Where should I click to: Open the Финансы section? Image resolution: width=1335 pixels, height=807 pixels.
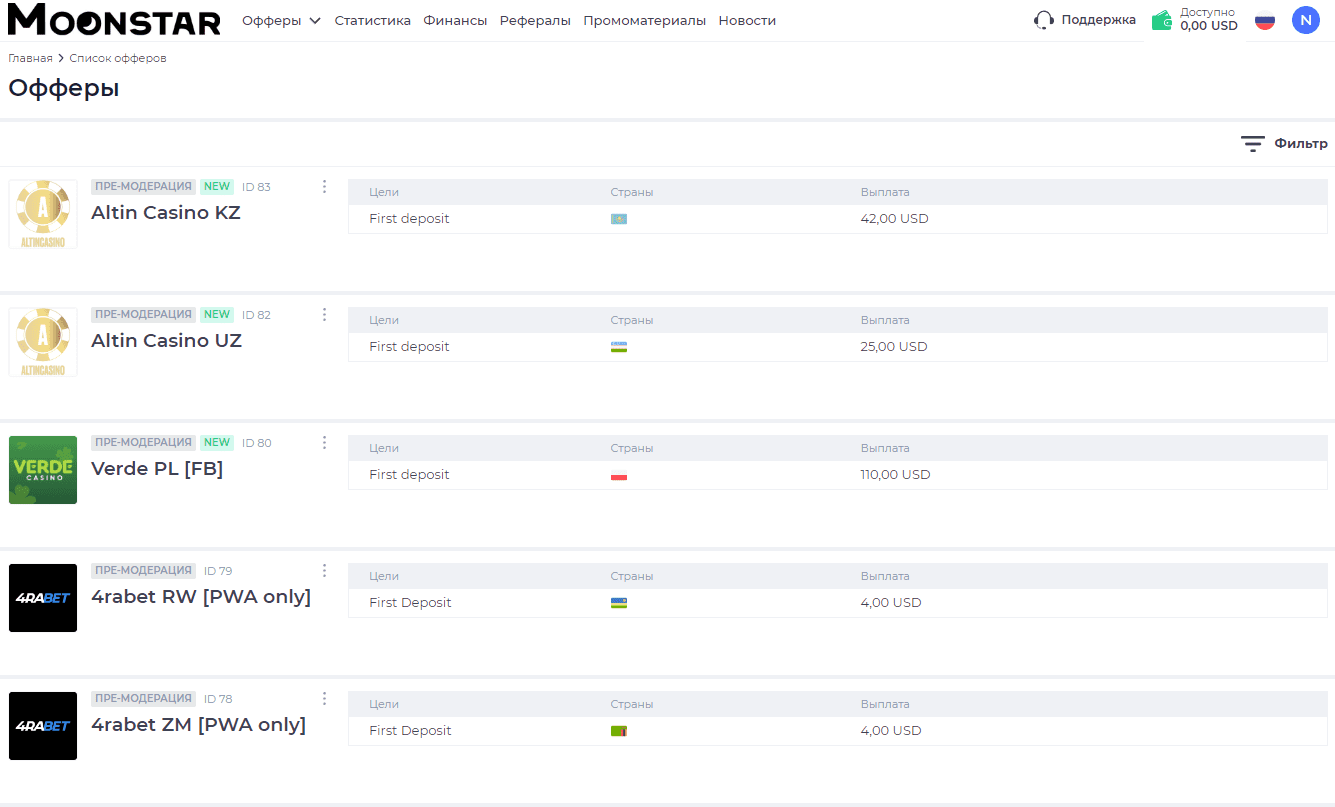coord(455,20)
